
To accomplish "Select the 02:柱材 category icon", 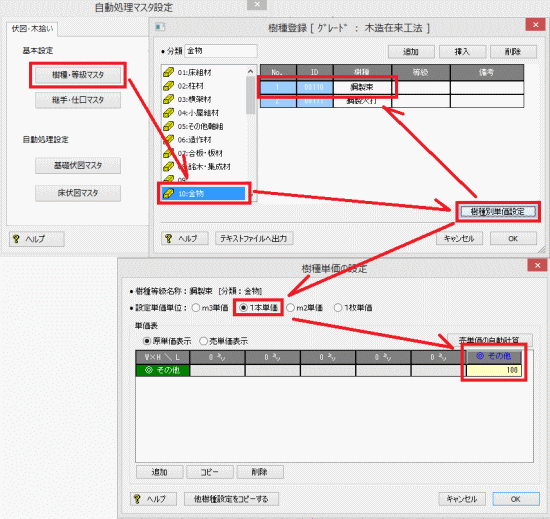I will pos(168,86).
